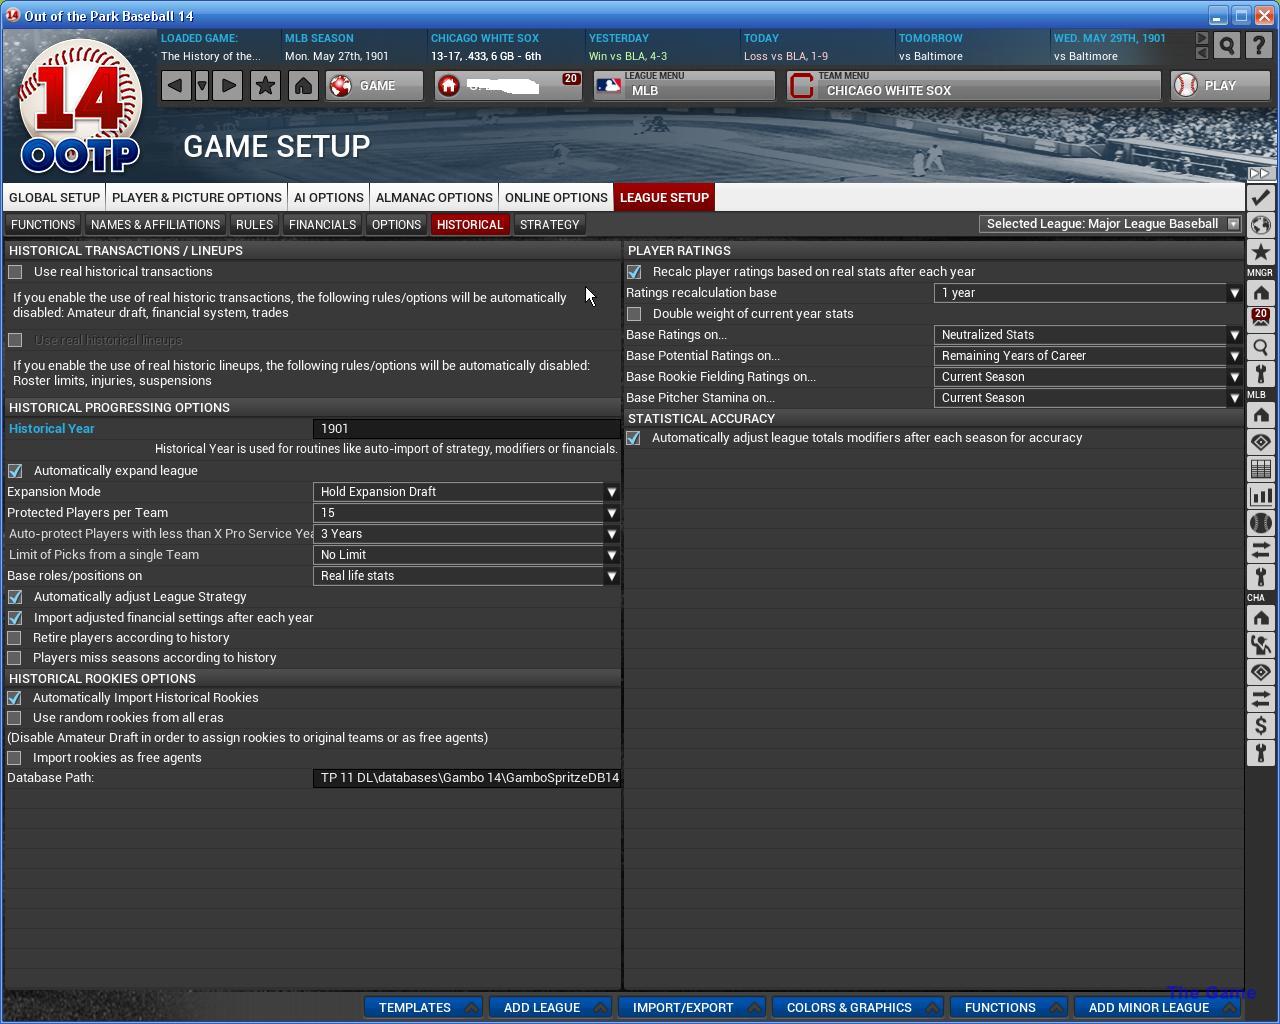Open the dollar sign finances icon
This screenshot has height=1024, width=1280.
(x=1260, y=726)
